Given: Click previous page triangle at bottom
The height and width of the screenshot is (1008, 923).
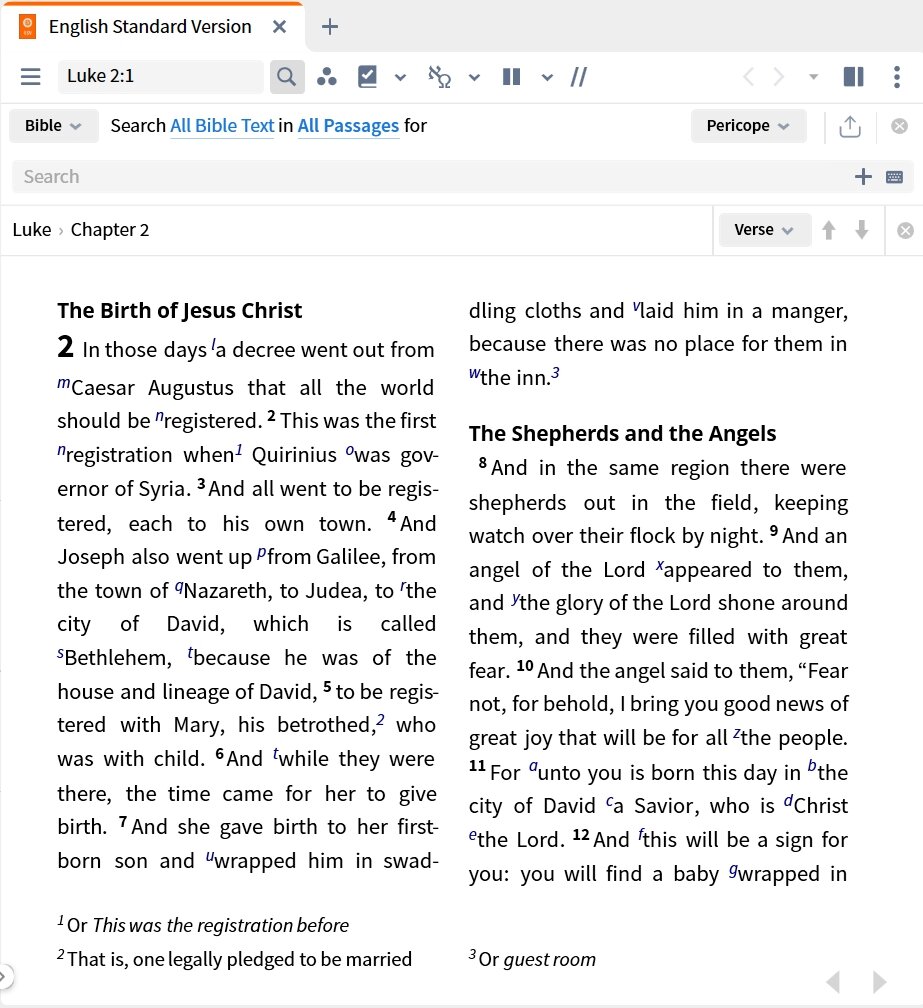Looking at the screenshot, I should point(833,982).
